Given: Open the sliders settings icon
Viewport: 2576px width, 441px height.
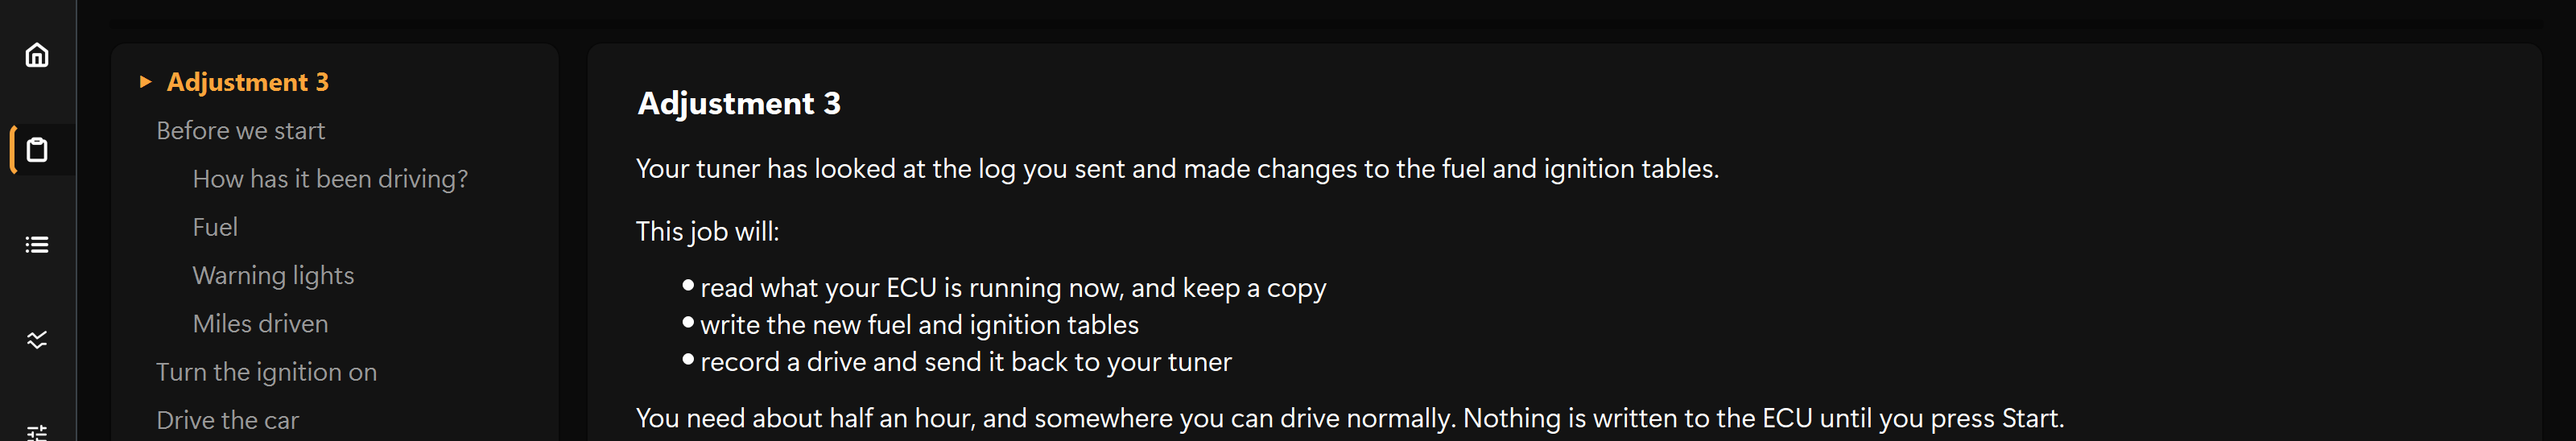Looking at the screenshot, I should click(x=37, y=432).
